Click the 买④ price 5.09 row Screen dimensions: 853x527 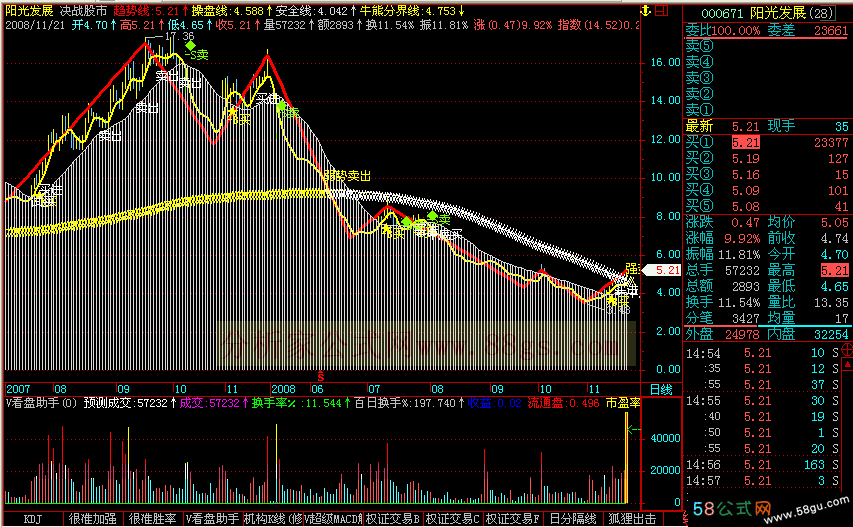tap(767, 190)
